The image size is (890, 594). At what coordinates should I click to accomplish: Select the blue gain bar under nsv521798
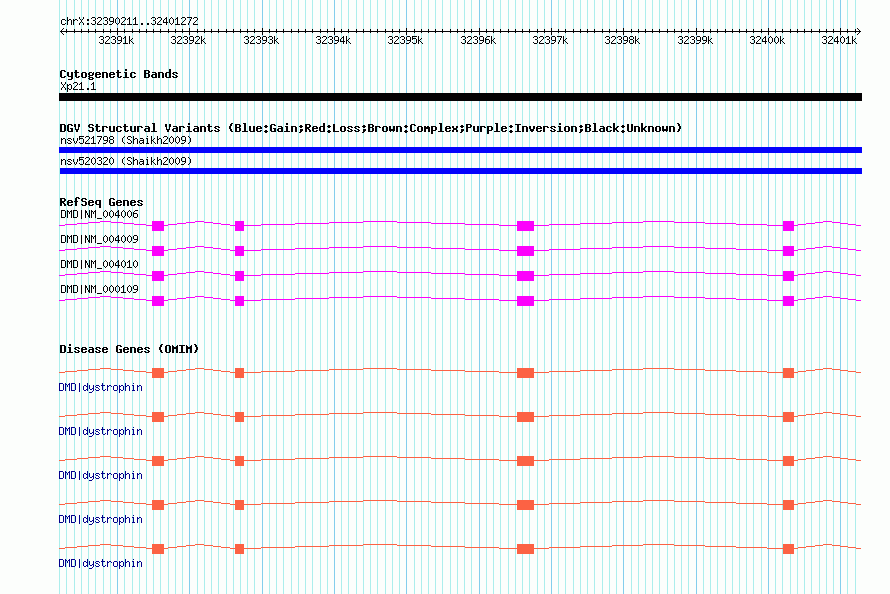(x=460, y=150)
